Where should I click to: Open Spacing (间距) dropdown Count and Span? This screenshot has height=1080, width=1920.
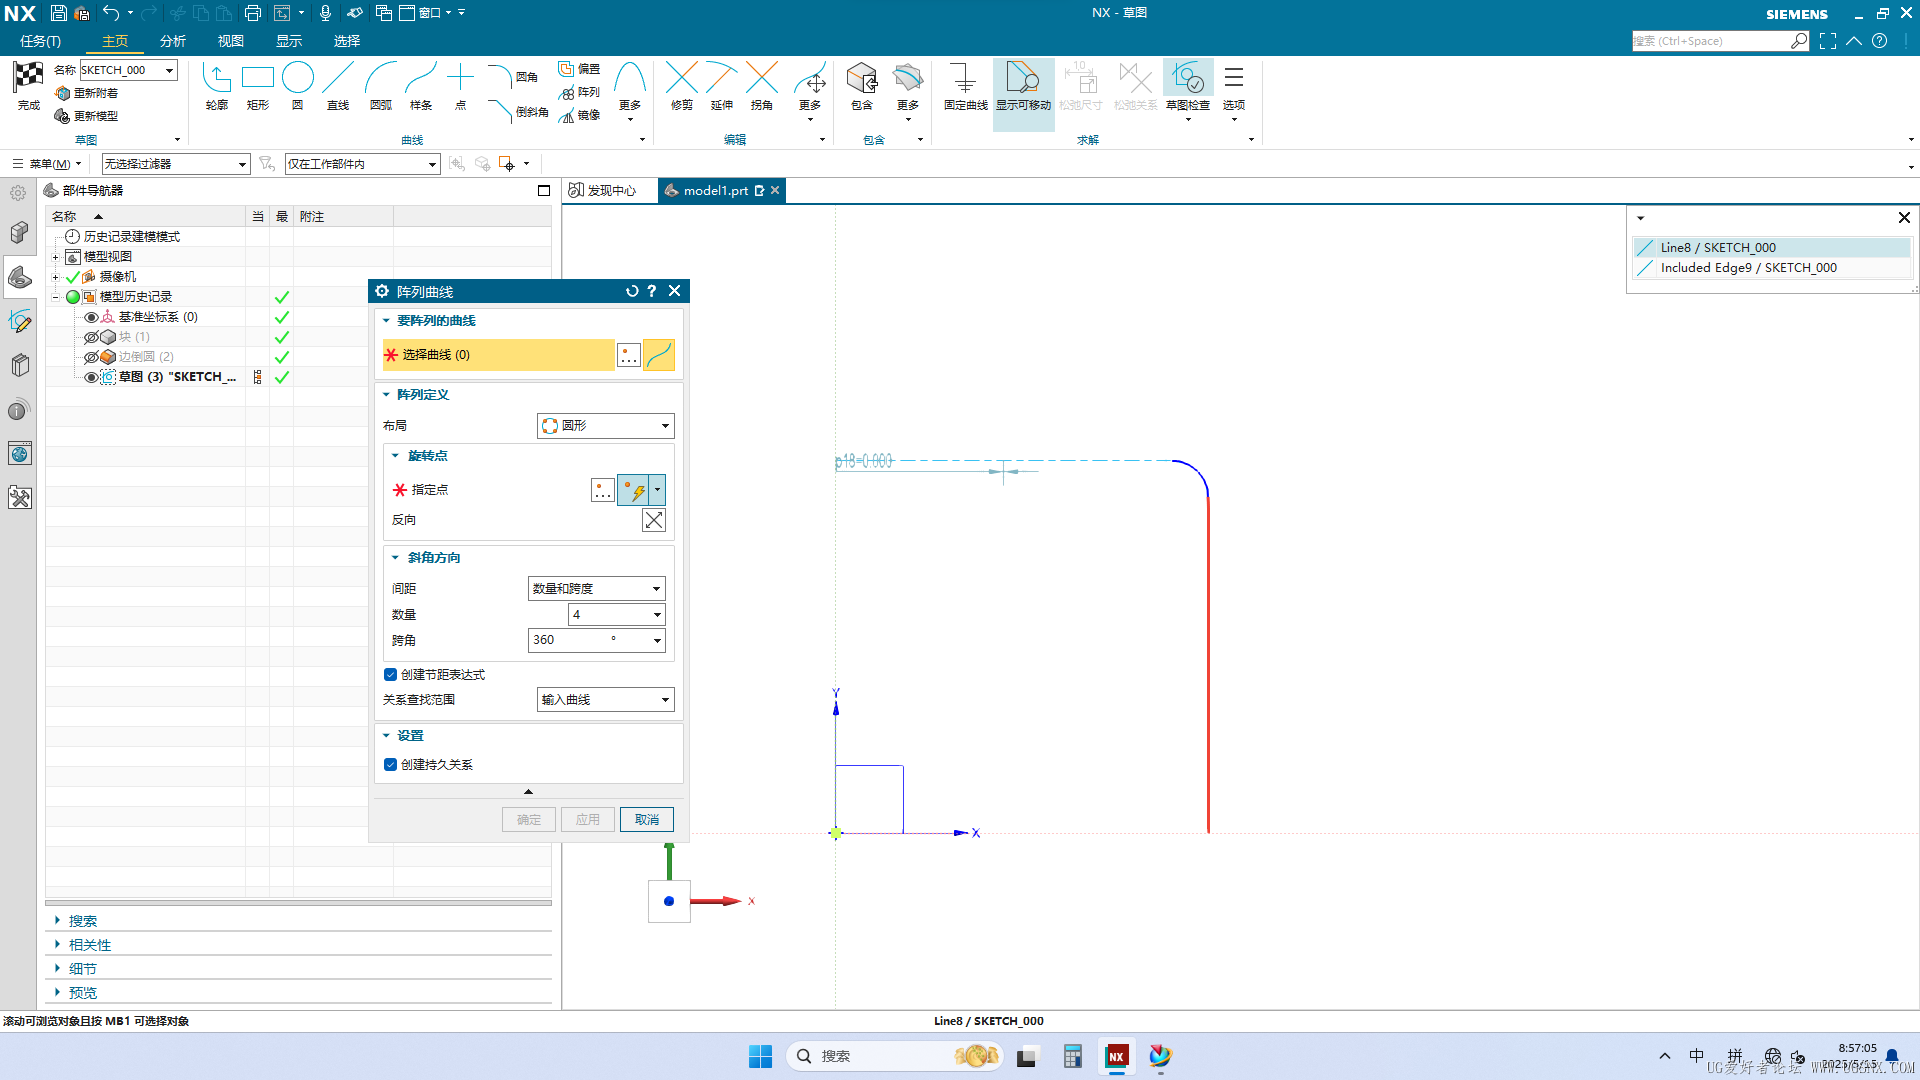[x=596, y=589]
